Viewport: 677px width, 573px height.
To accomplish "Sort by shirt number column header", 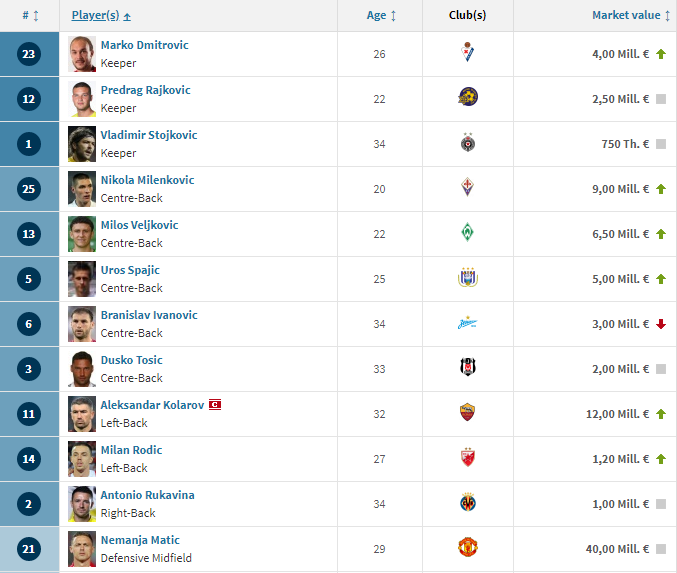I will click(x=30, y=16).
